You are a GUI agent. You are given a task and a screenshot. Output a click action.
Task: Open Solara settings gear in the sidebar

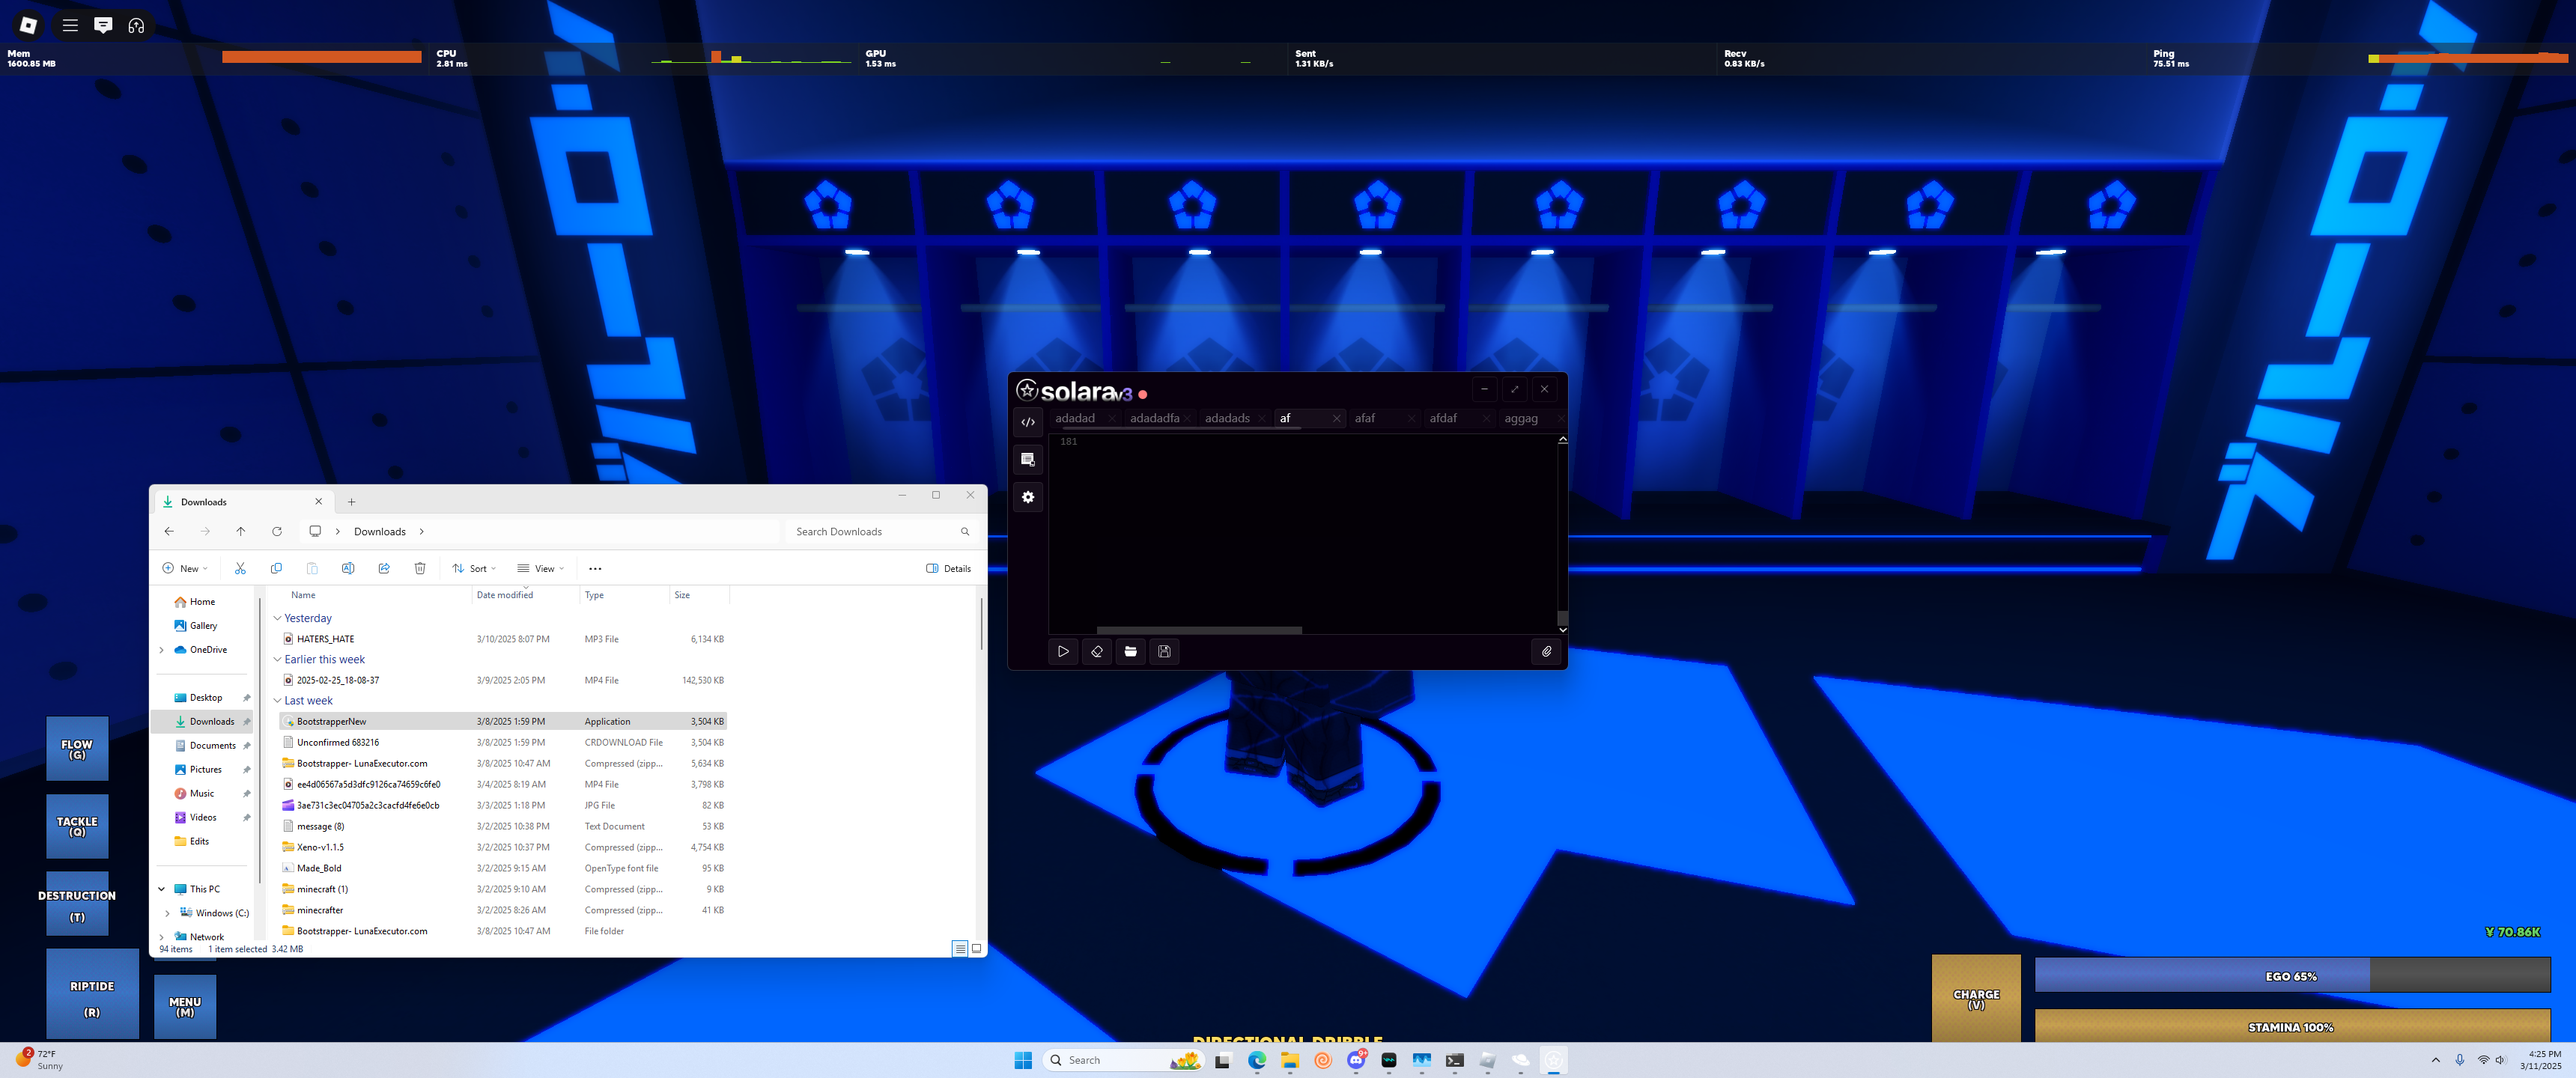click(x=1028, y=497)
